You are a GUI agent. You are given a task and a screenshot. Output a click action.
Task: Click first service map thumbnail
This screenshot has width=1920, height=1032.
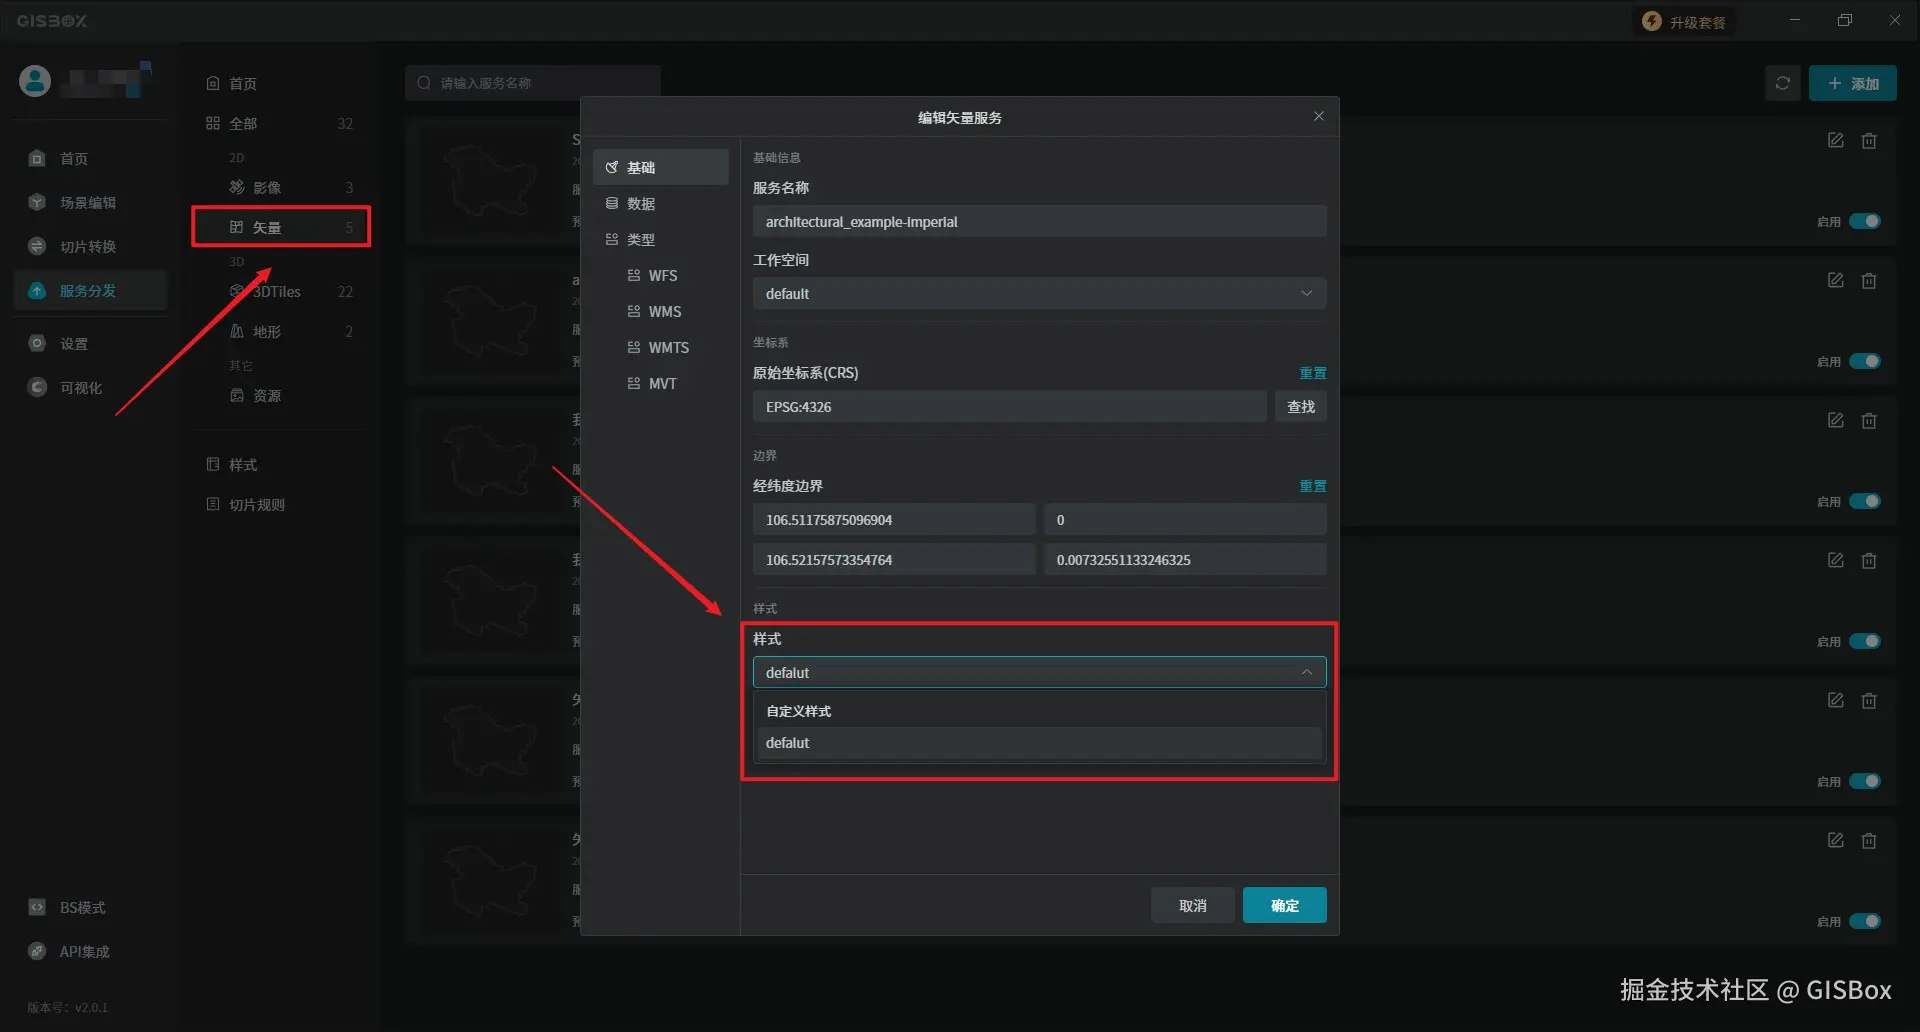point(490,181)
